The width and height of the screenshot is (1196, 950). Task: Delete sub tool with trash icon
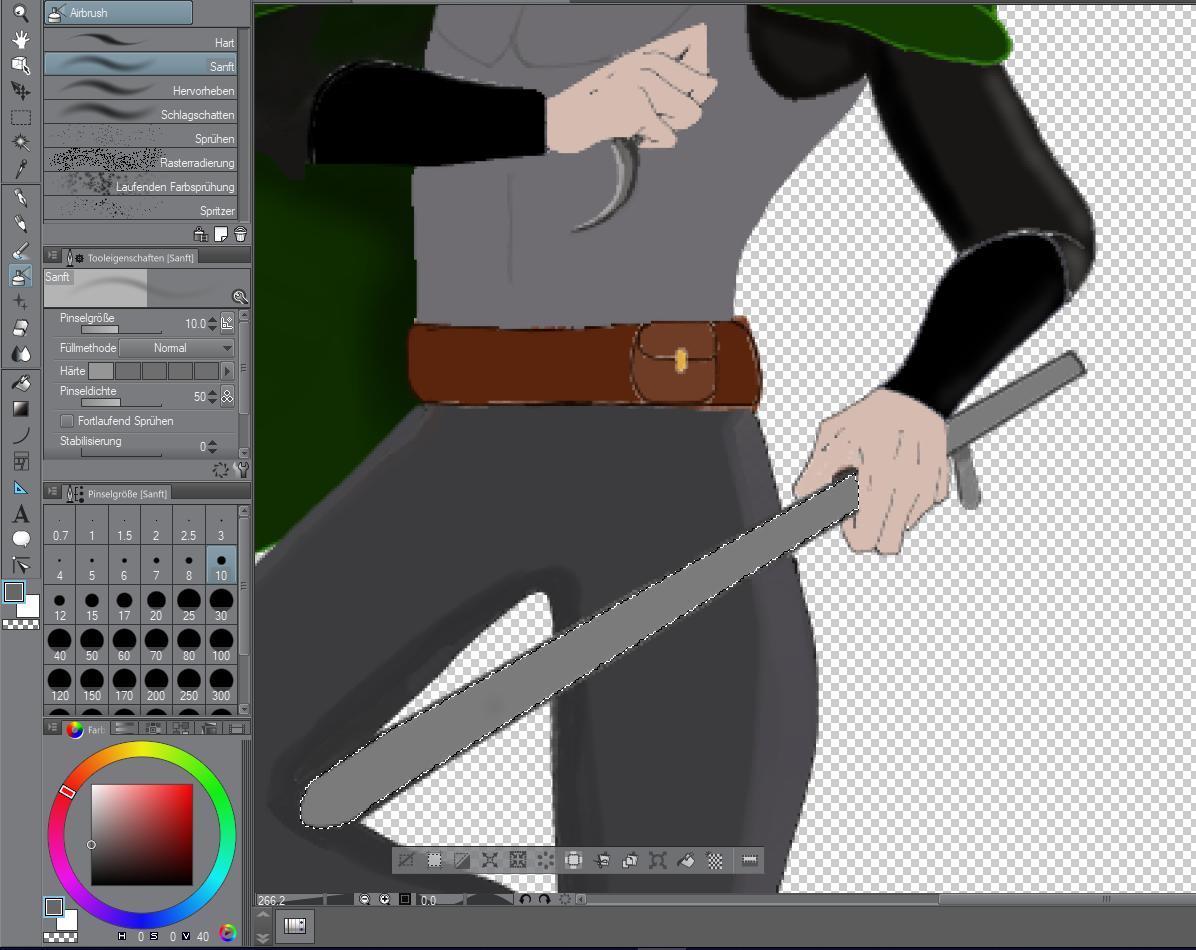click(240, 233)
